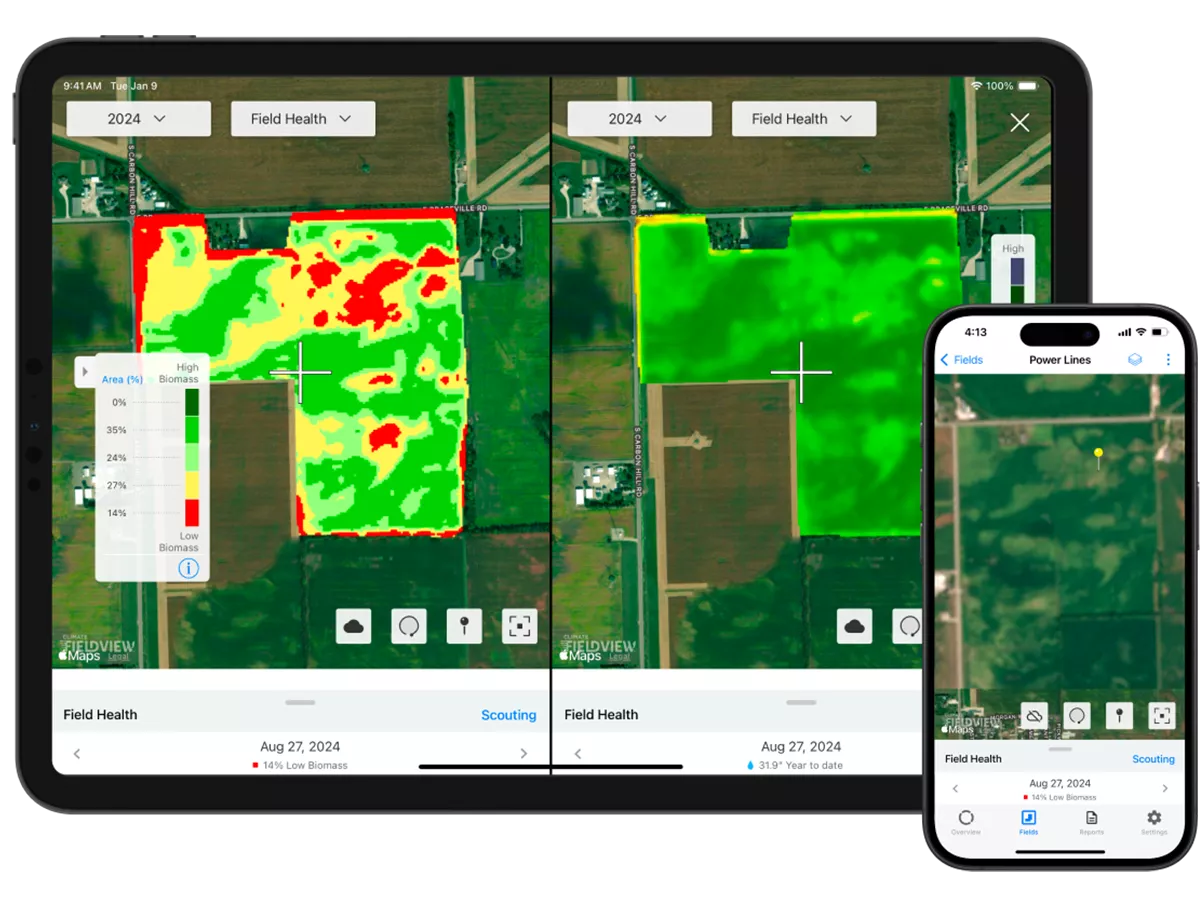Go to previous image date in right iPad pane
1200x900 pixels.
pyautogui.click(x=578, y=753)
